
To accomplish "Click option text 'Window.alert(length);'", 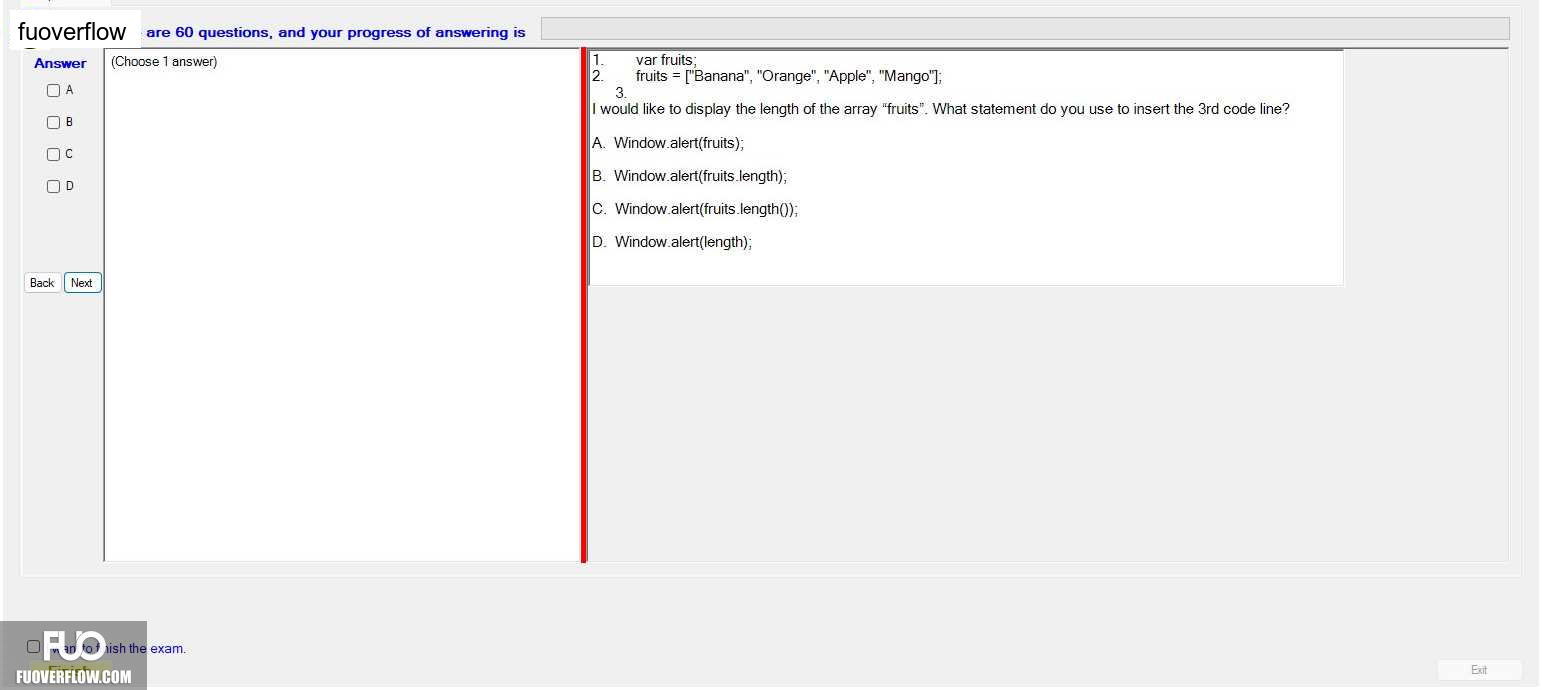I will coord(683,242).
